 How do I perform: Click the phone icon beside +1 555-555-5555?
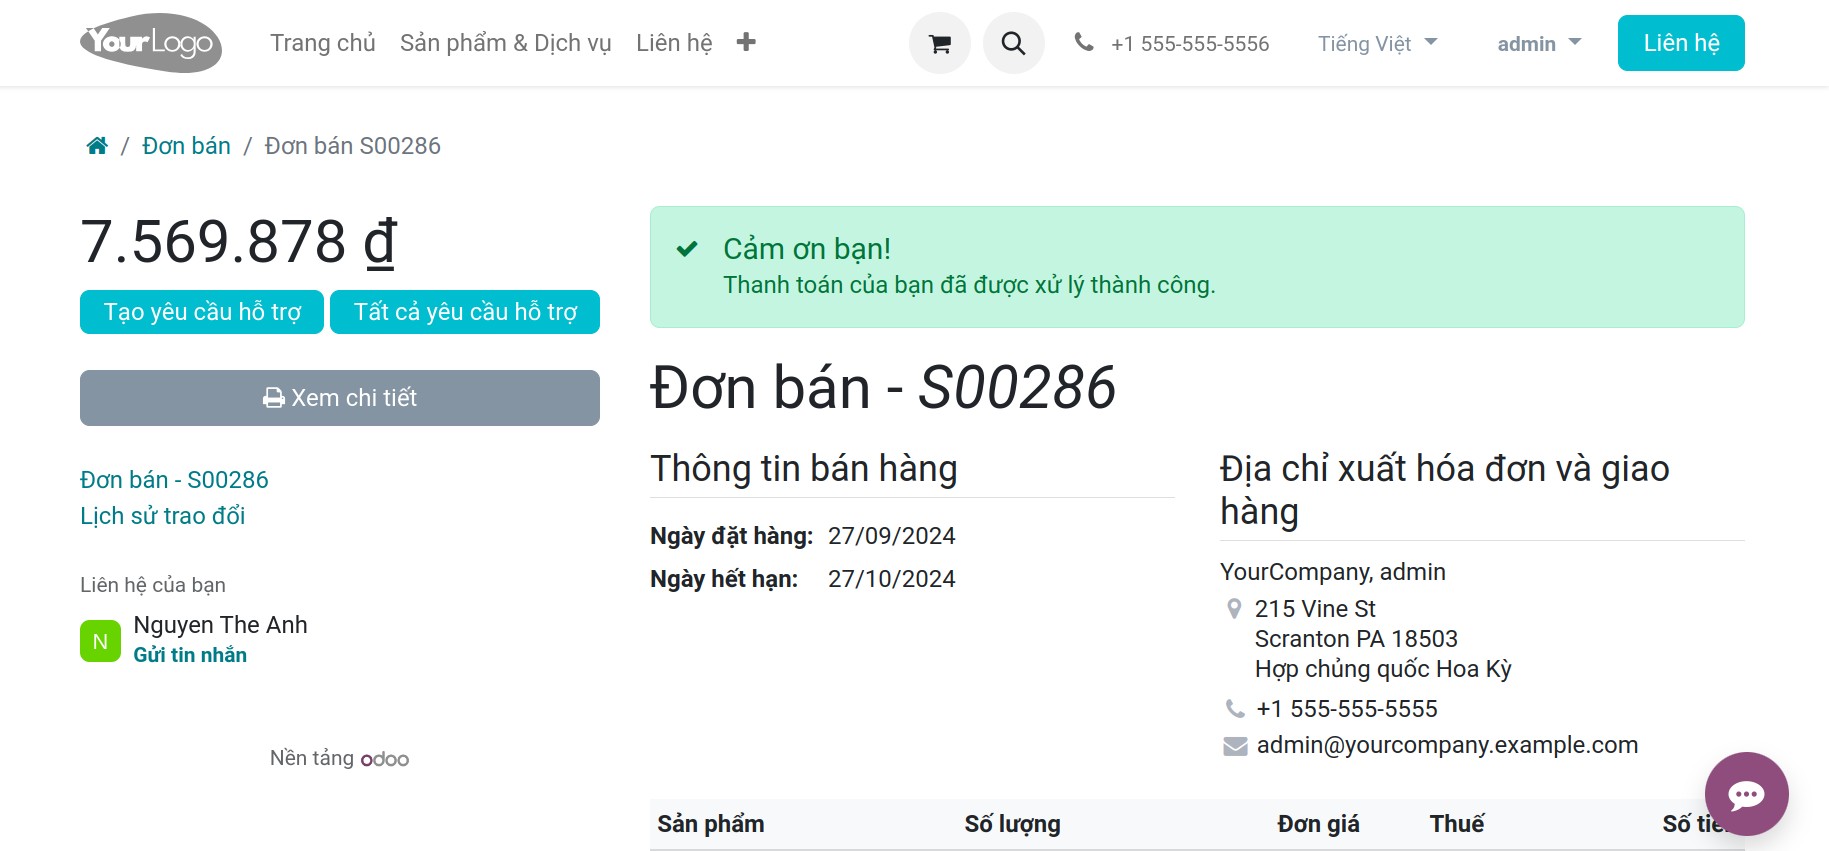coord(1235,709)
